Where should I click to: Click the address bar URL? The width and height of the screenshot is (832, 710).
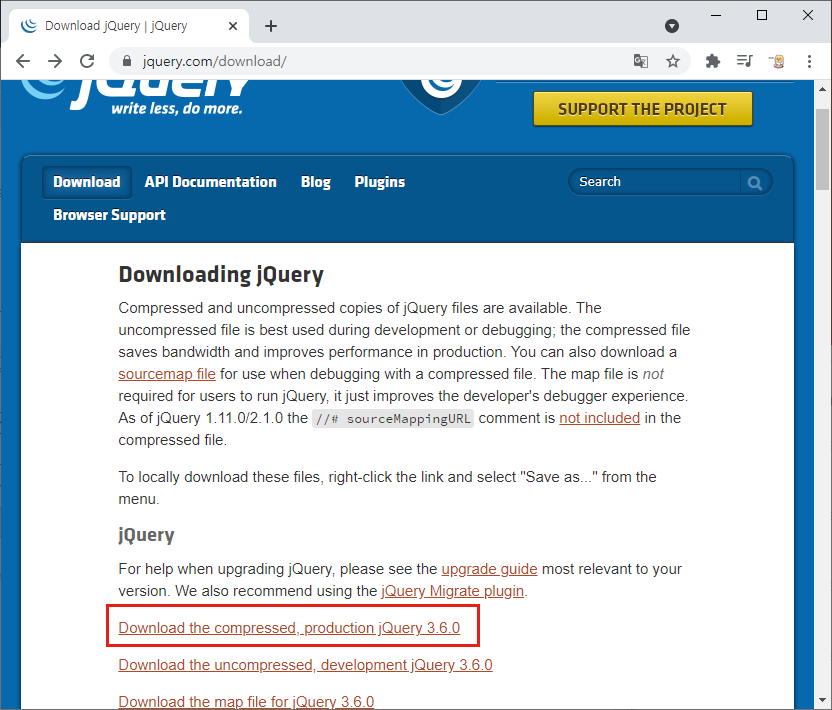(x=214, y=61)
